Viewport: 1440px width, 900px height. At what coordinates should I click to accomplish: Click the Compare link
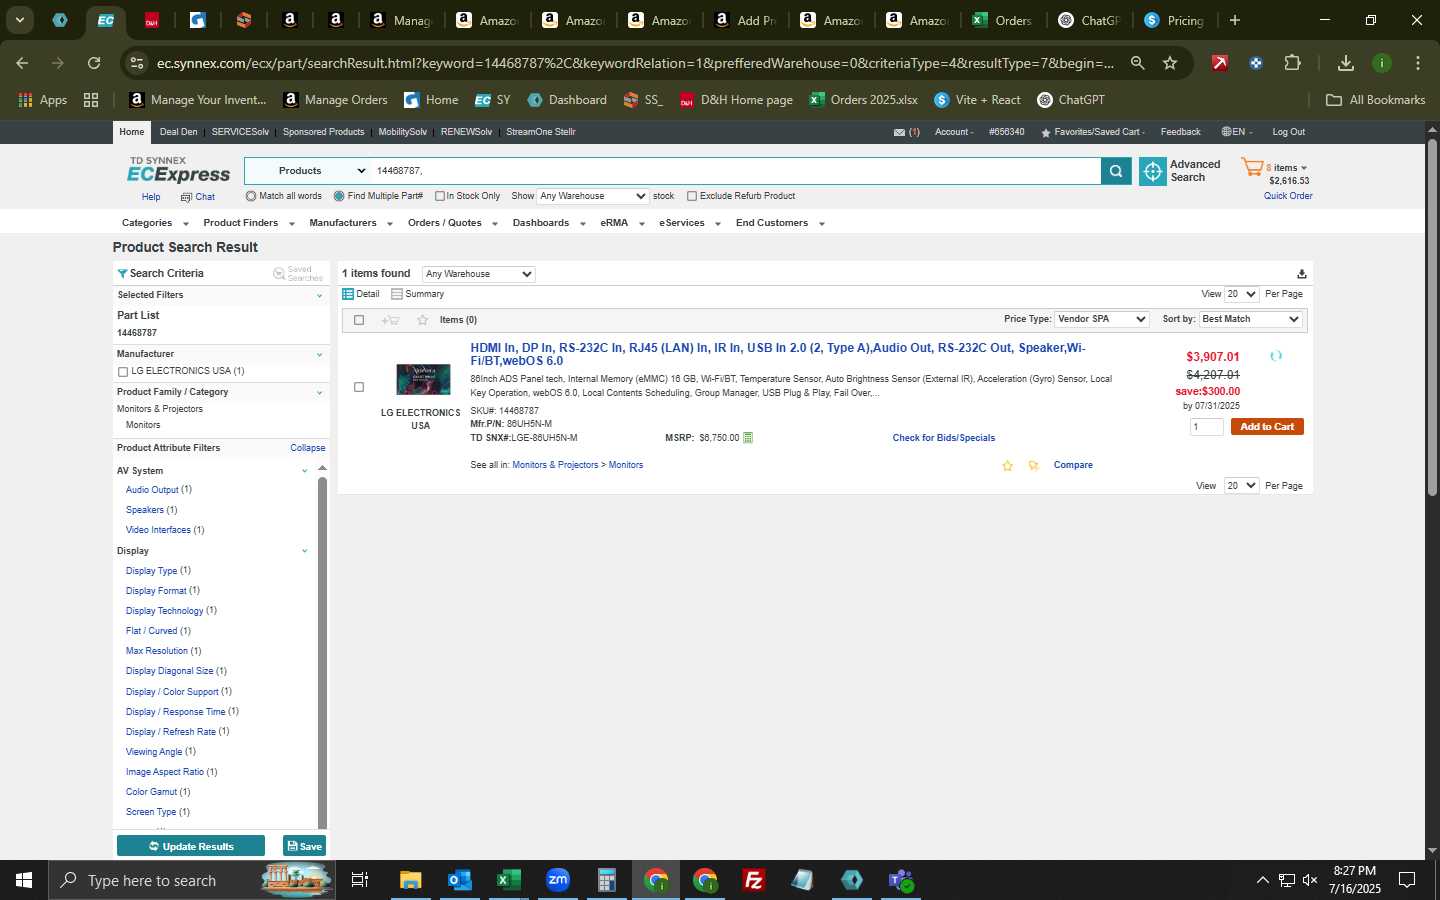[x=1073, y=465]
